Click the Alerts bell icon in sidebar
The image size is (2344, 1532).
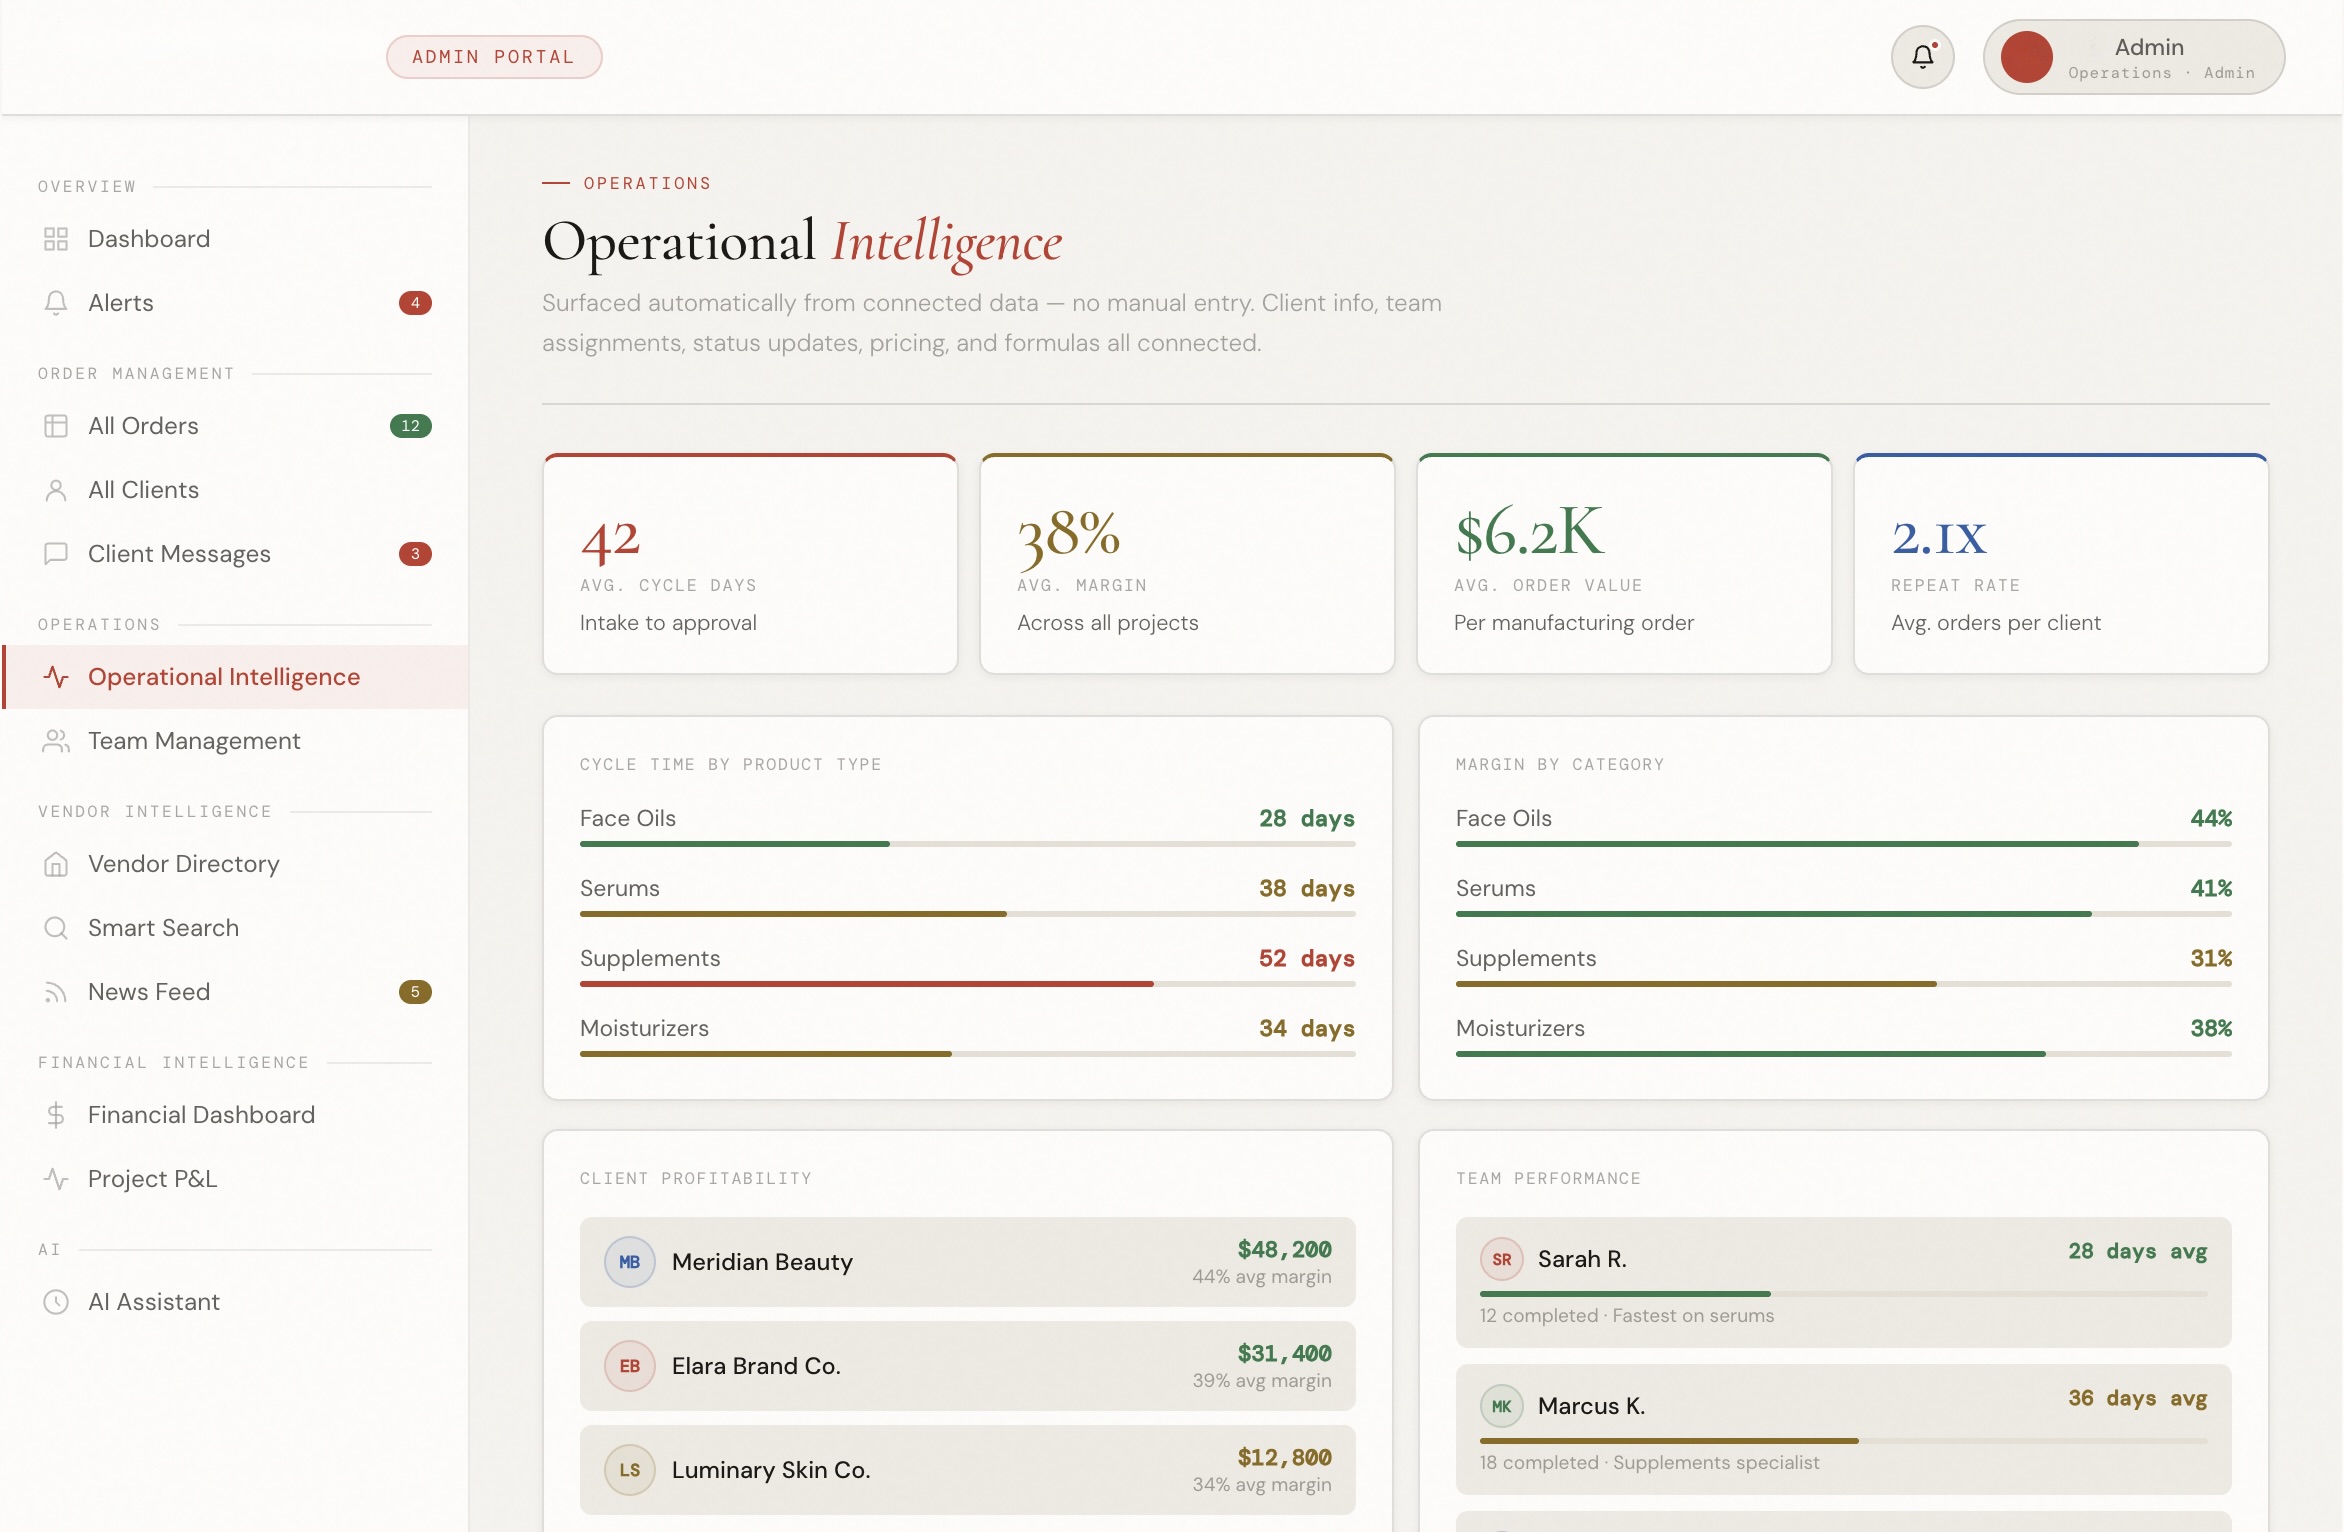[x=56, y=303]
